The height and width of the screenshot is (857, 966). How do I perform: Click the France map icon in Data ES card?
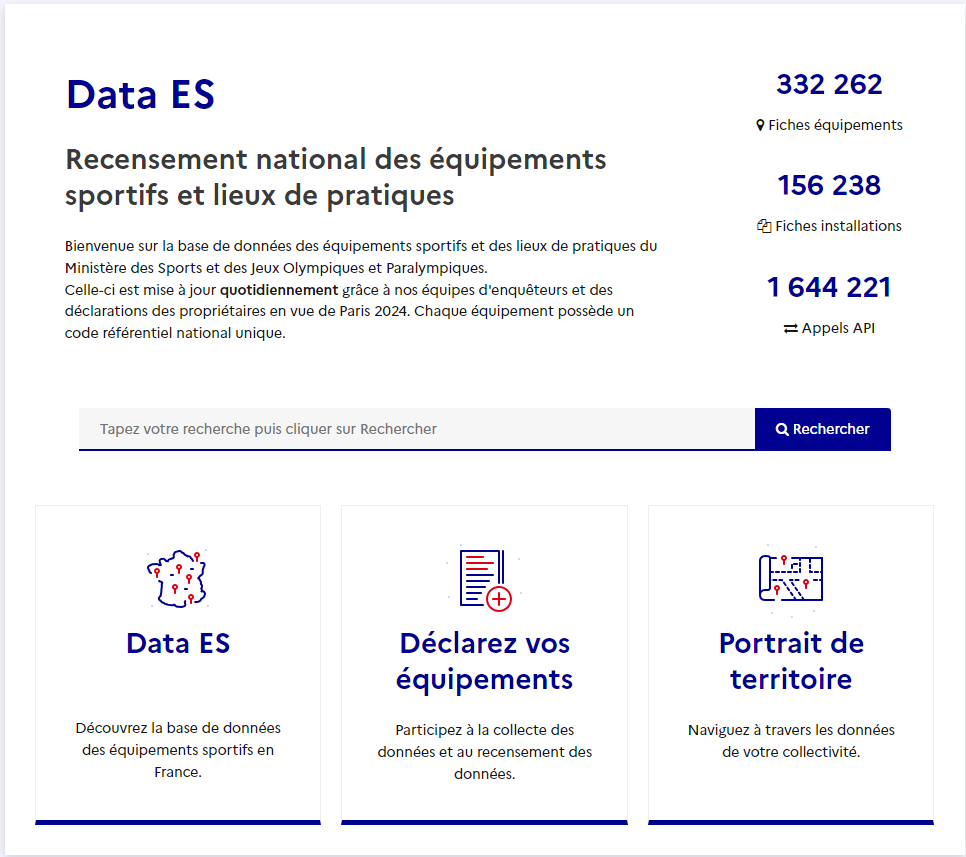177,579
